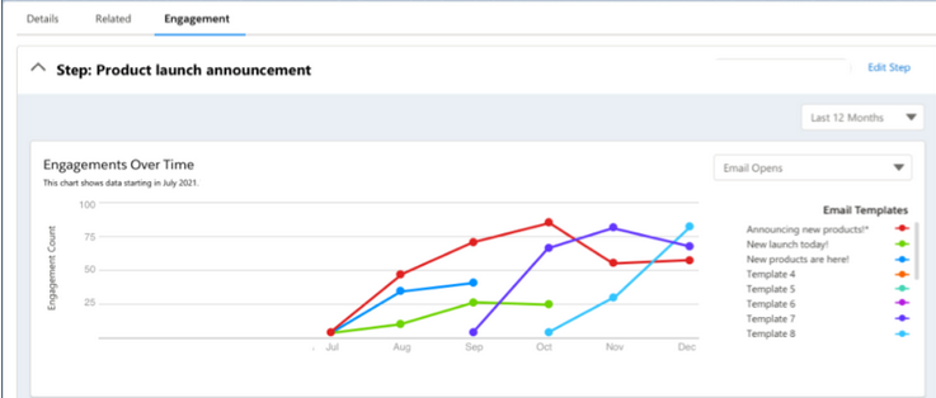
Task: Click the green line's August data point
Action: click(x=401, y=324)
